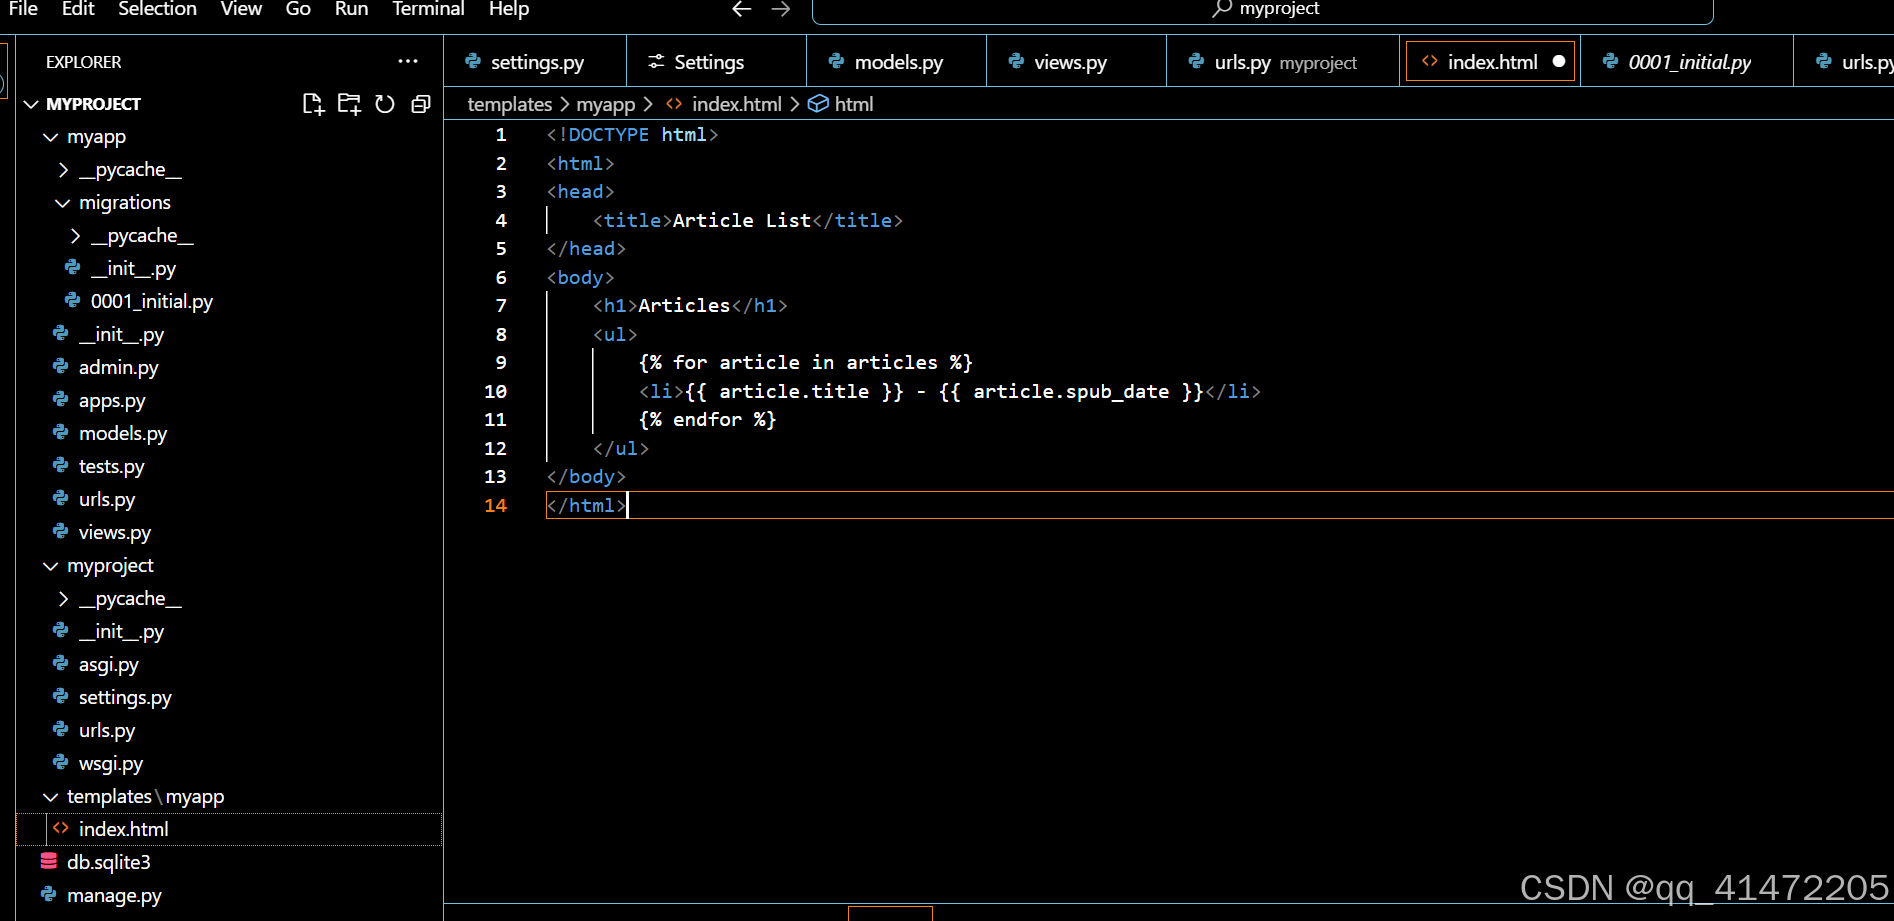
Task: Collapse all folders in Explorer
Action: click(420, 103)
